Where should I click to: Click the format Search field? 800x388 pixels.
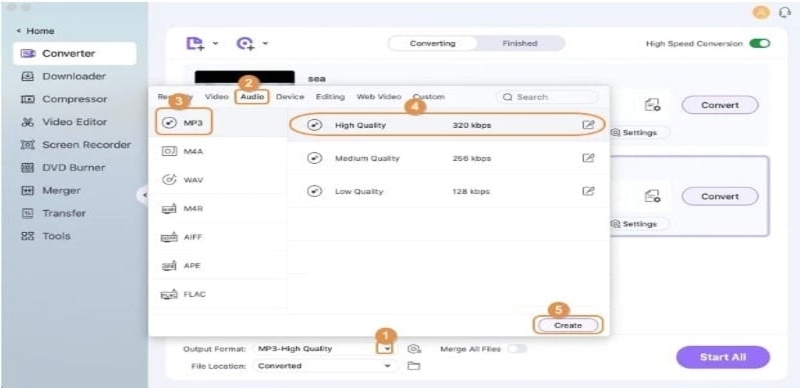pyautogui.click(x=546, y=97)
